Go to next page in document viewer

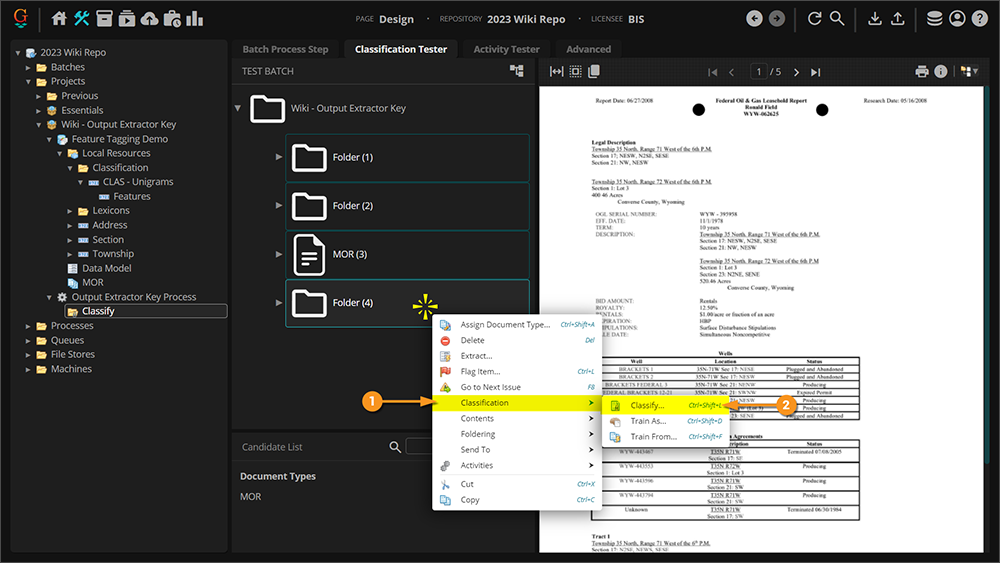(796, 72)
